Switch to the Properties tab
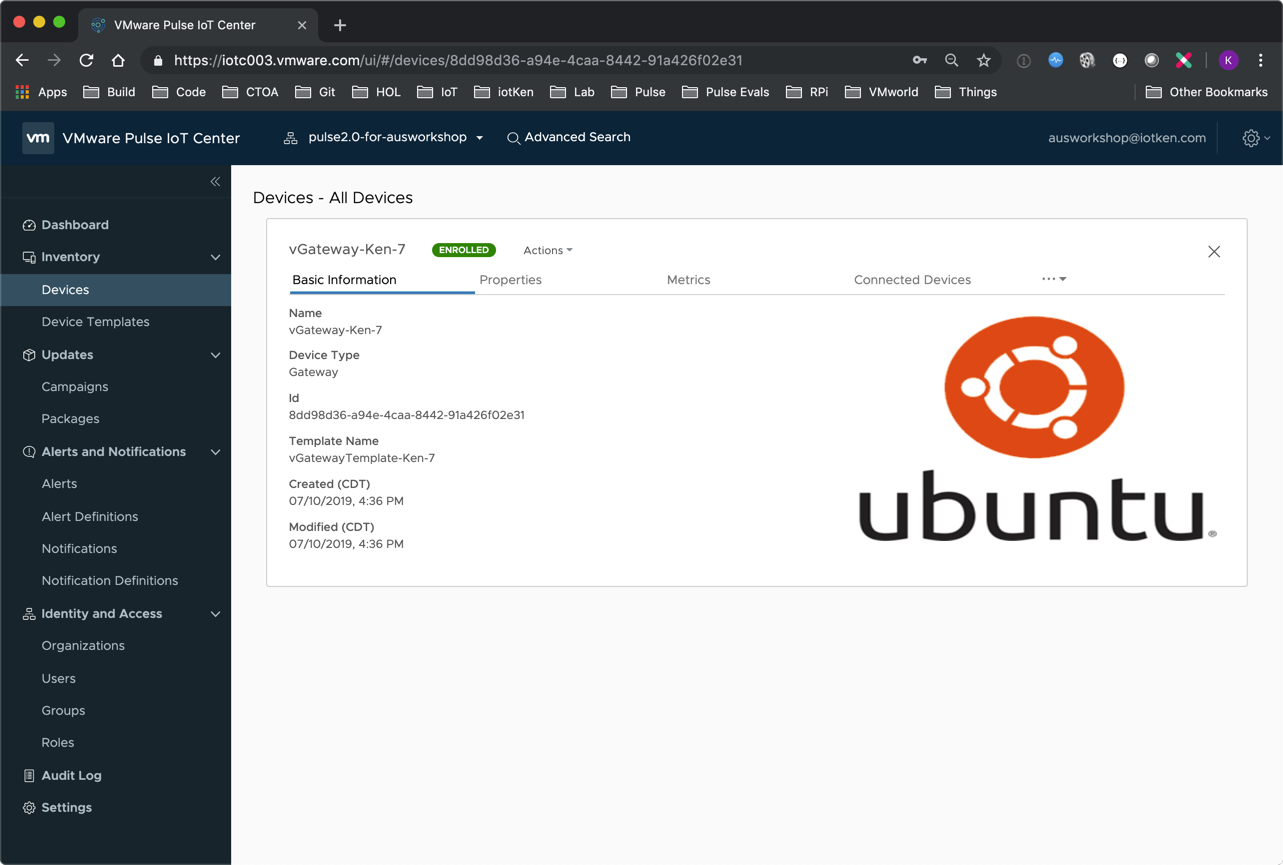This screenshot has width=1283, height=865. tap(510, 280)
